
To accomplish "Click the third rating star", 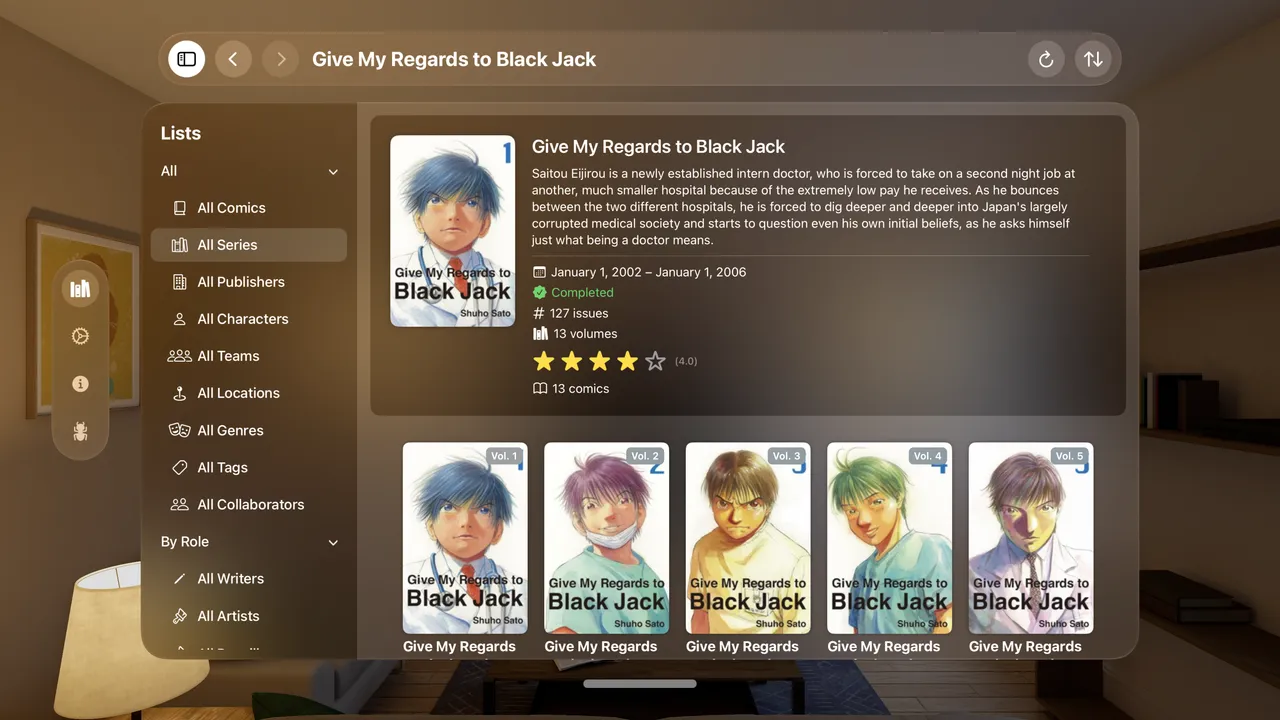I will 599,361.
